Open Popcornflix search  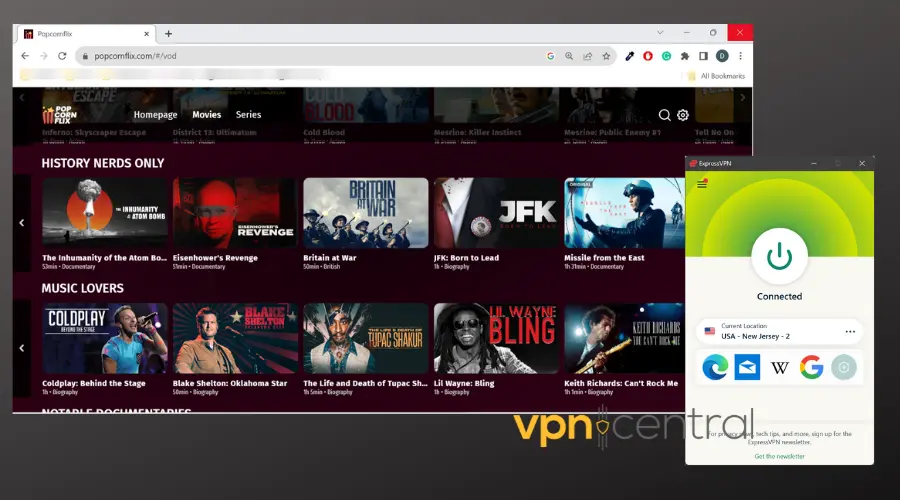coord(665,115)
